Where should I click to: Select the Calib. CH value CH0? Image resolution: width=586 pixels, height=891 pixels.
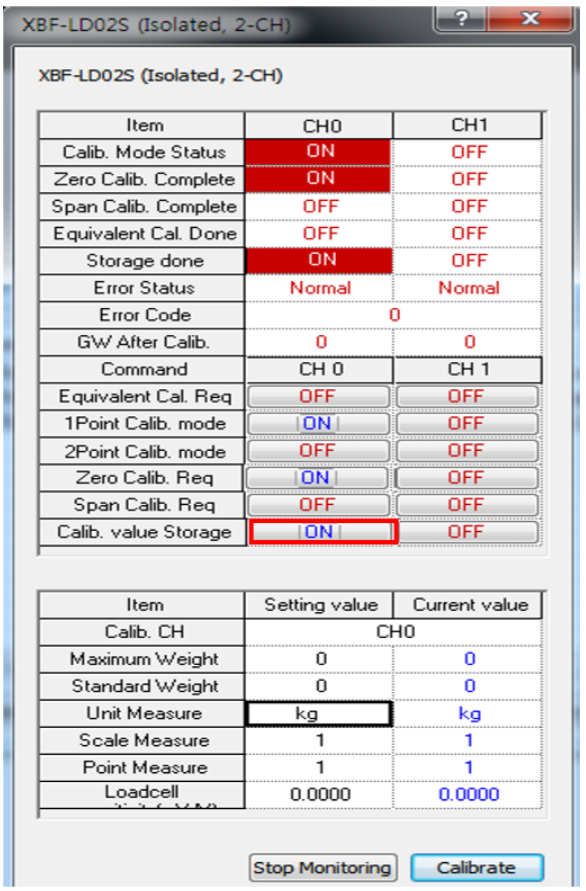tap(394, 632)
